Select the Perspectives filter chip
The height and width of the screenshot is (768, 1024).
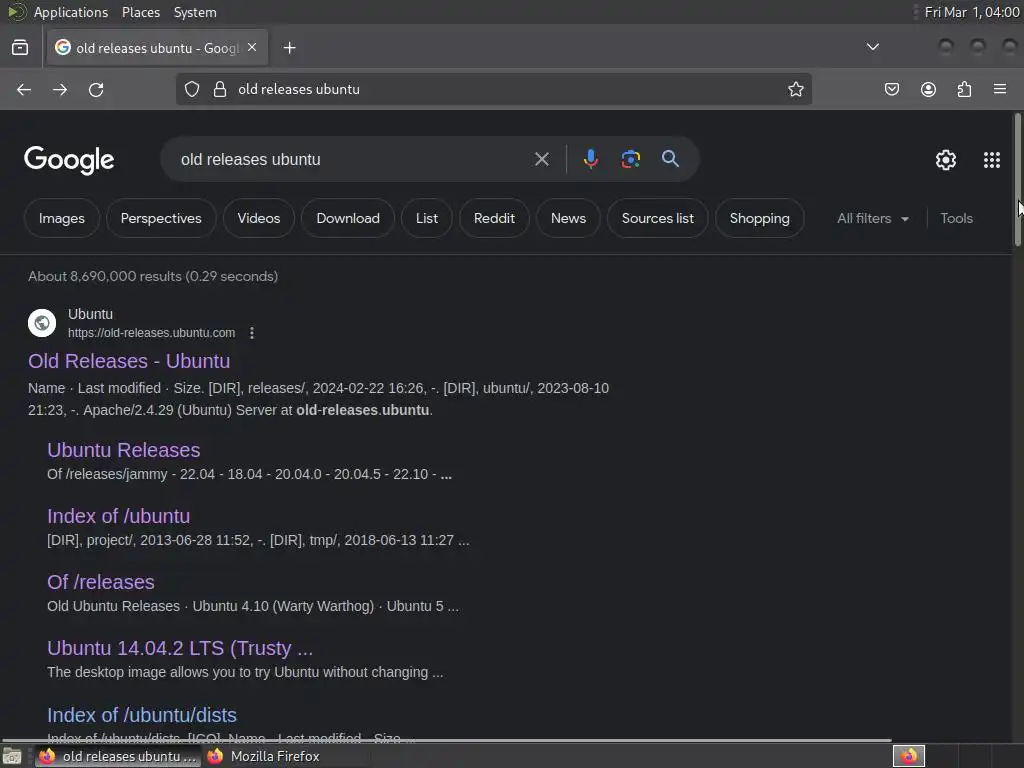(161, 219)
